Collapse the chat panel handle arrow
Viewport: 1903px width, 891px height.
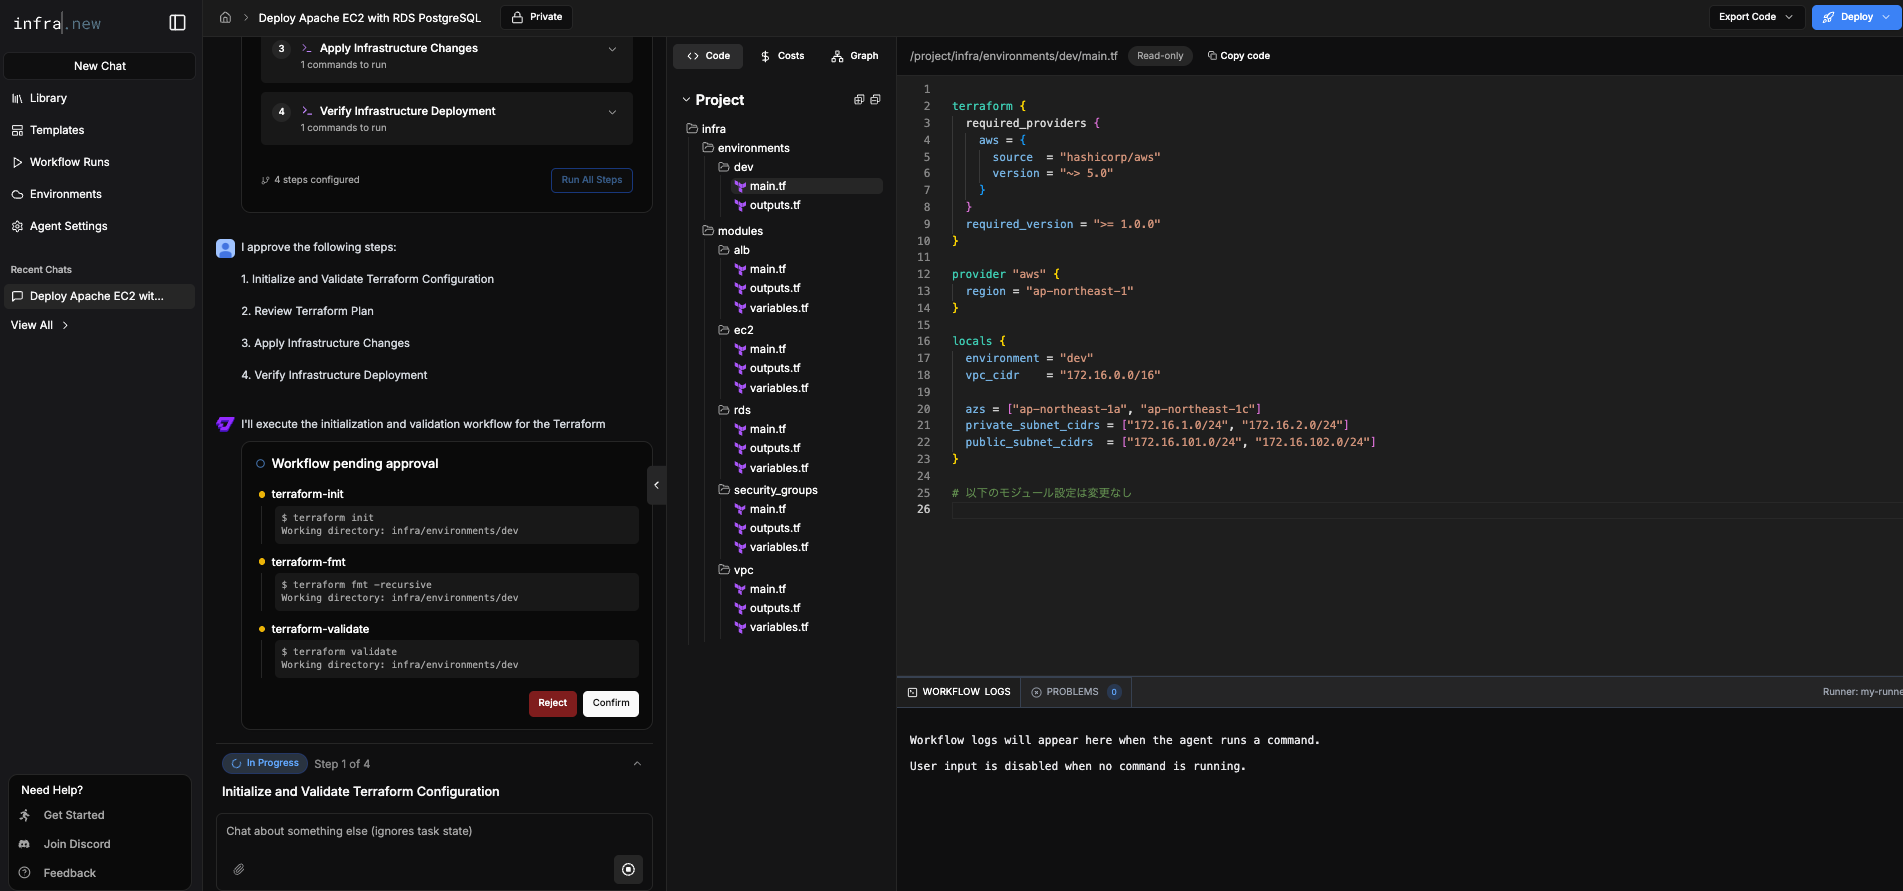click(x=656, y=485)
